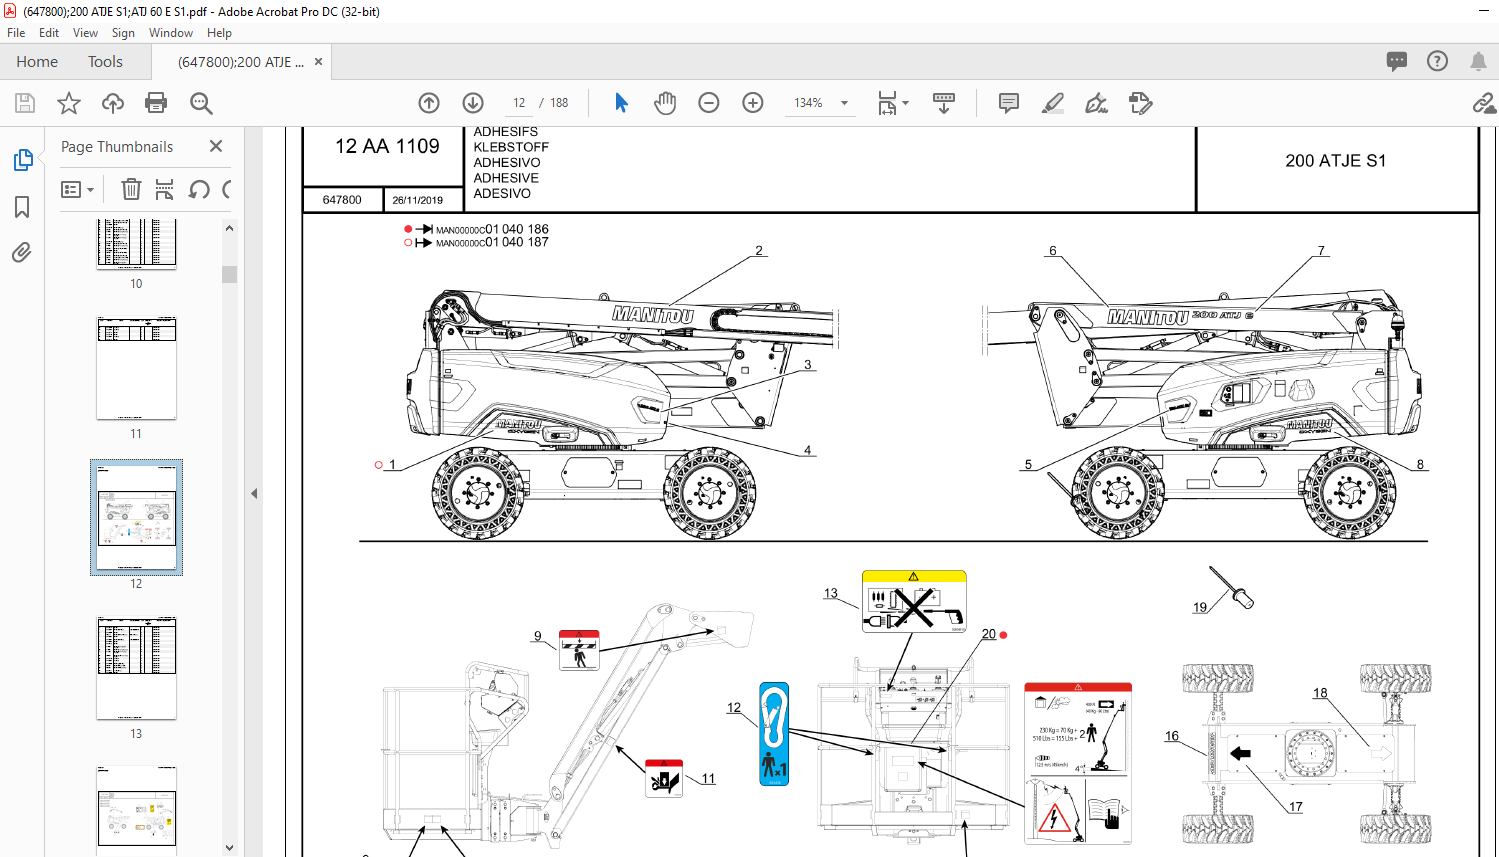
Task: Click the scrolling mode keyboard icon
Action: [944, 103]
